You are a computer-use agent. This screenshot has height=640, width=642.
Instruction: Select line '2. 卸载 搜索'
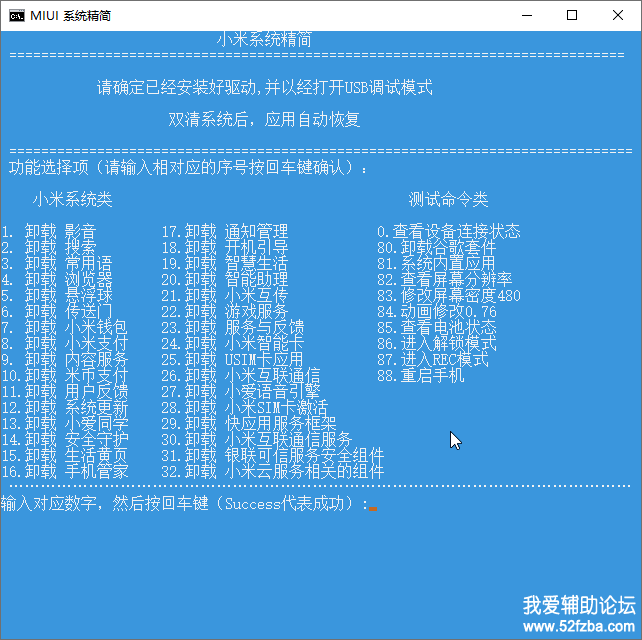coord(49,248)
